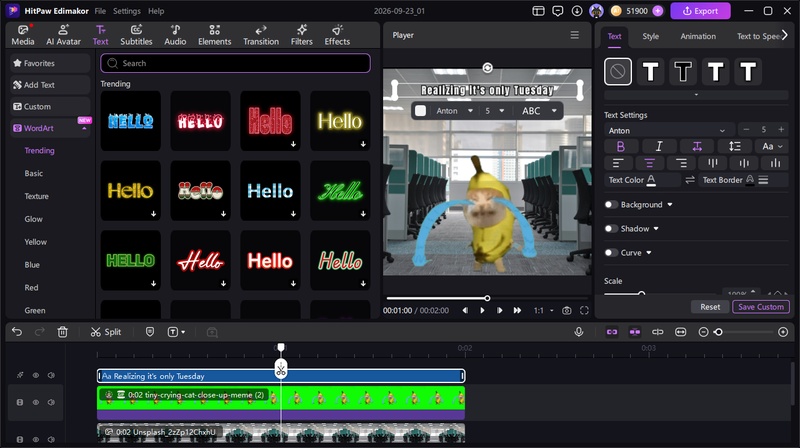Viewport: 800px width, 448px height.
Task: Open the Effects panel
Action: [337, 35]
